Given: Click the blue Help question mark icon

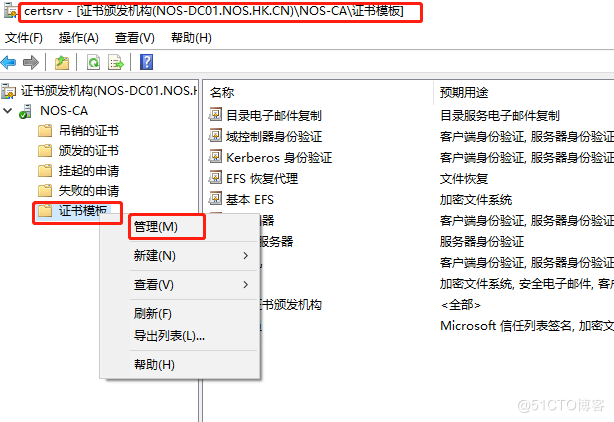Looking at the screenshot, I should [x=146, y=62].
